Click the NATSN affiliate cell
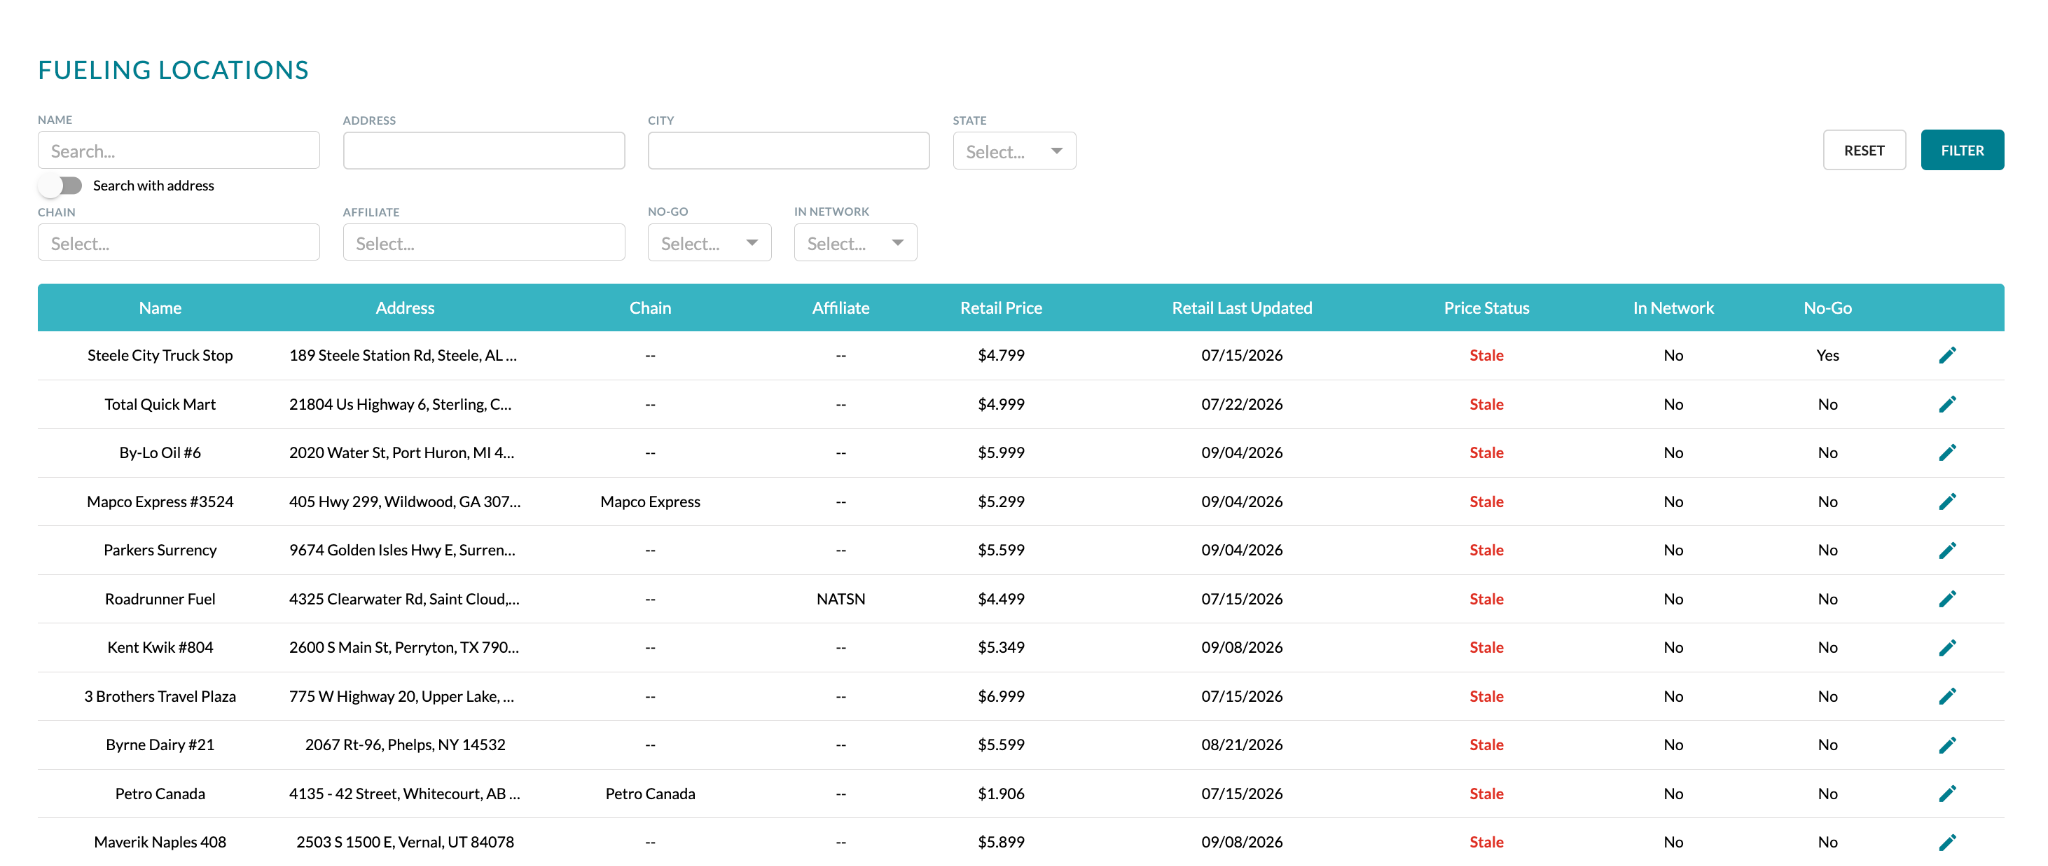The width and height of the screenshot is (2048, 866). pyautogui.click(x=841, y=599)
